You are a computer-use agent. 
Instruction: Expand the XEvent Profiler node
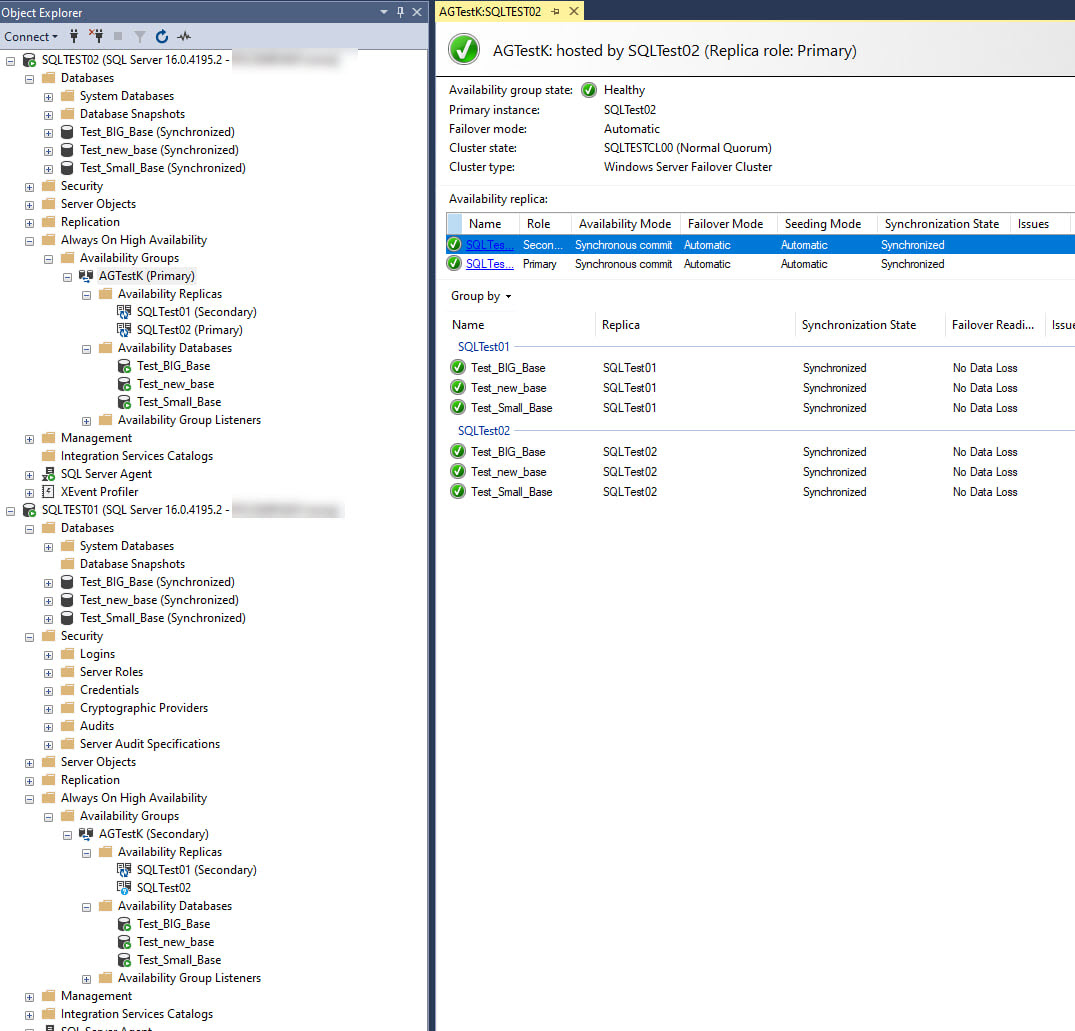(29, 493)
